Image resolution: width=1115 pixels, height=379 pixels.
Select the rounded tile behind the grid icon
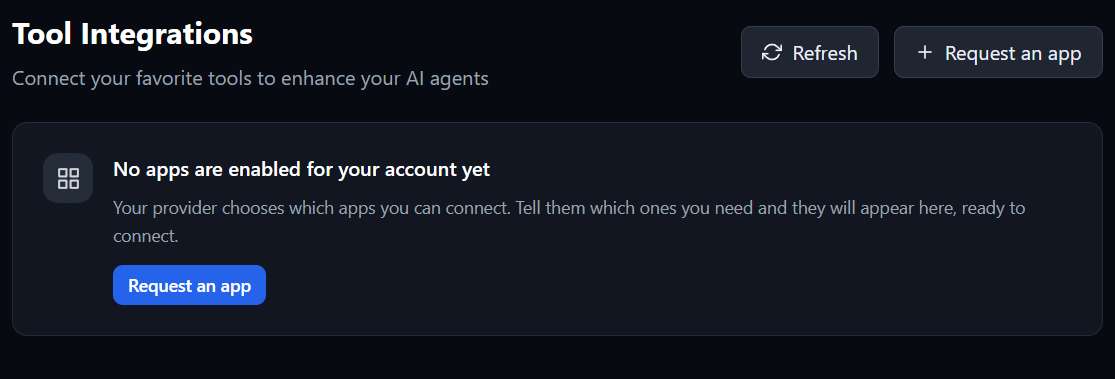click(68, 178)
